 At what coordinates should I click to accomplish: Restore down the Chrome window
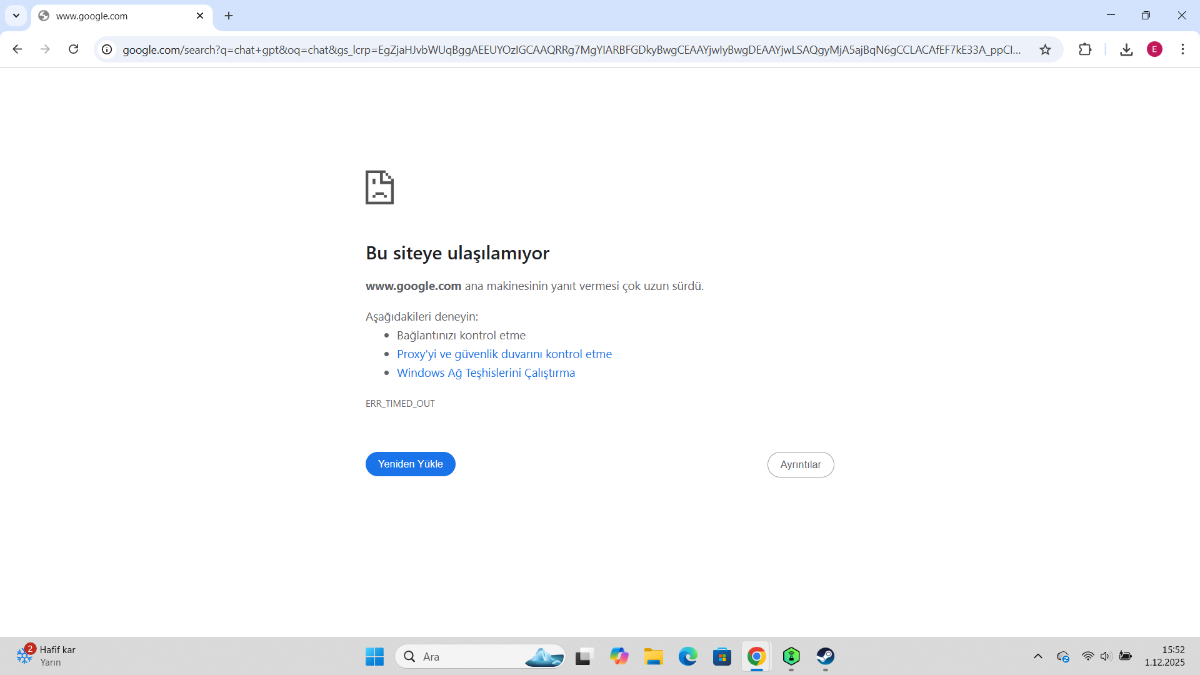click(1146, 15)
